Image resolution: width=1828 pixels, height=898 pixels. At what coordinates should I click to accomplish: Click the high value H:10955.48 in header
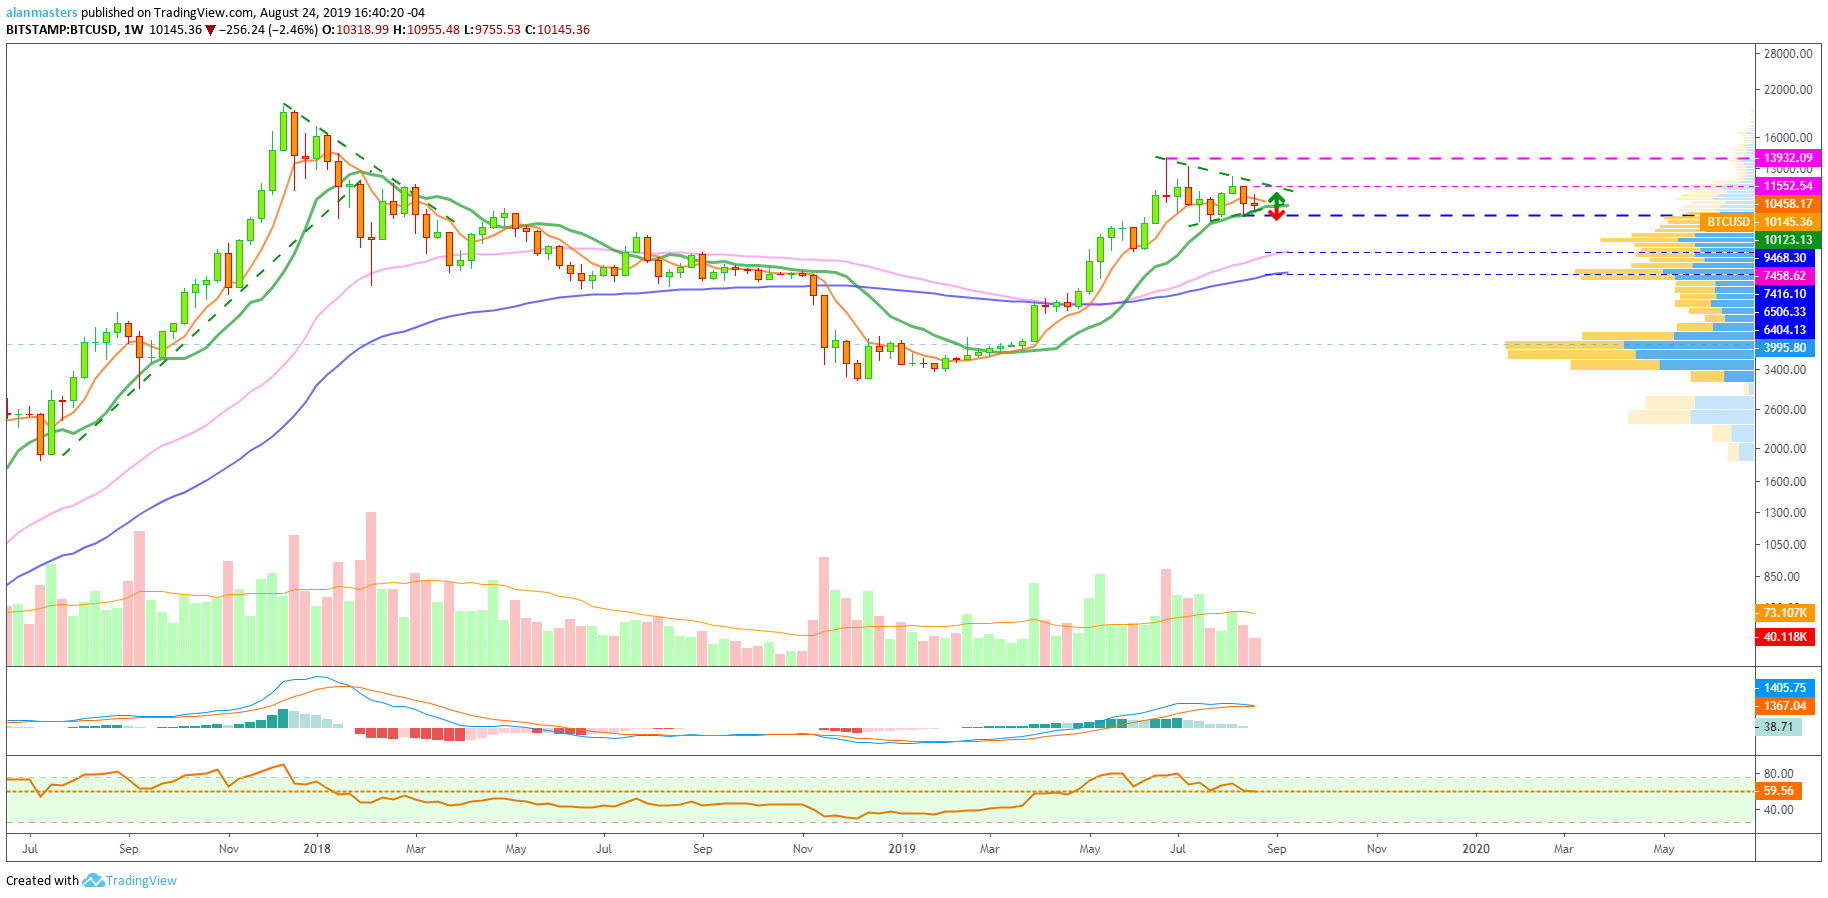[426, 30]
